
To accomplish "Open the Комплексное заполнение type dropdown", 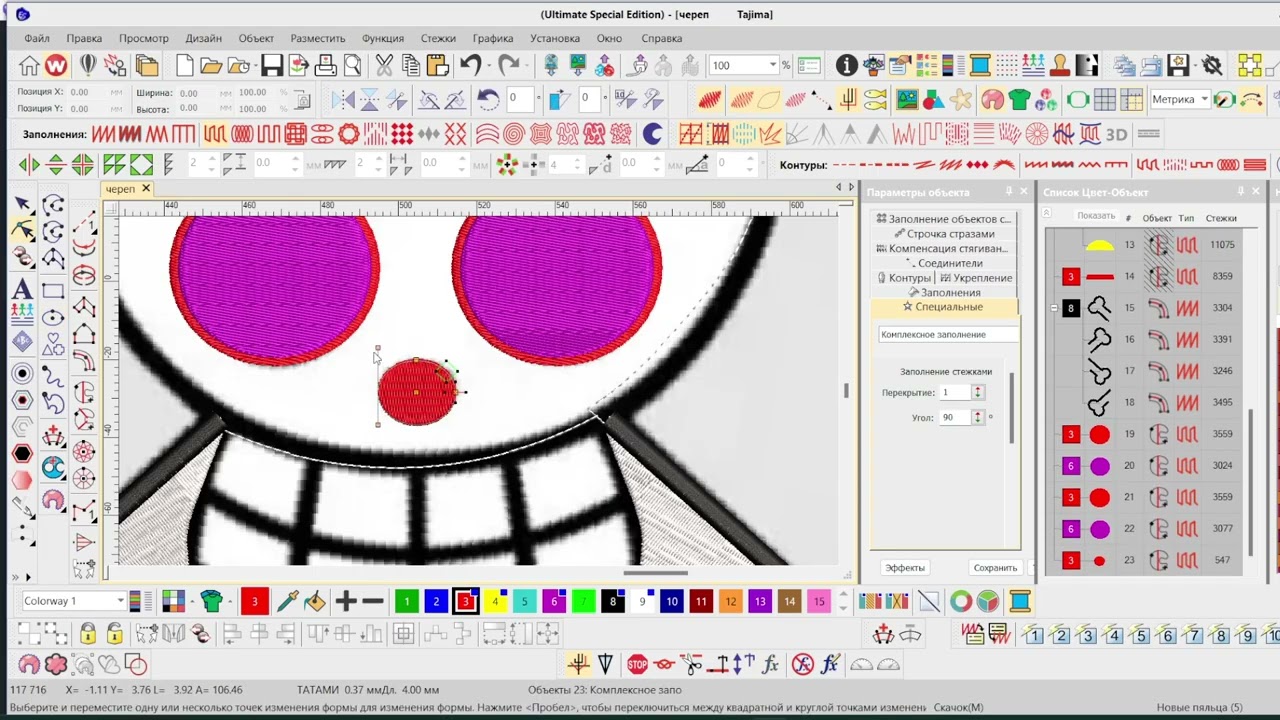I will tap(948, 334).
